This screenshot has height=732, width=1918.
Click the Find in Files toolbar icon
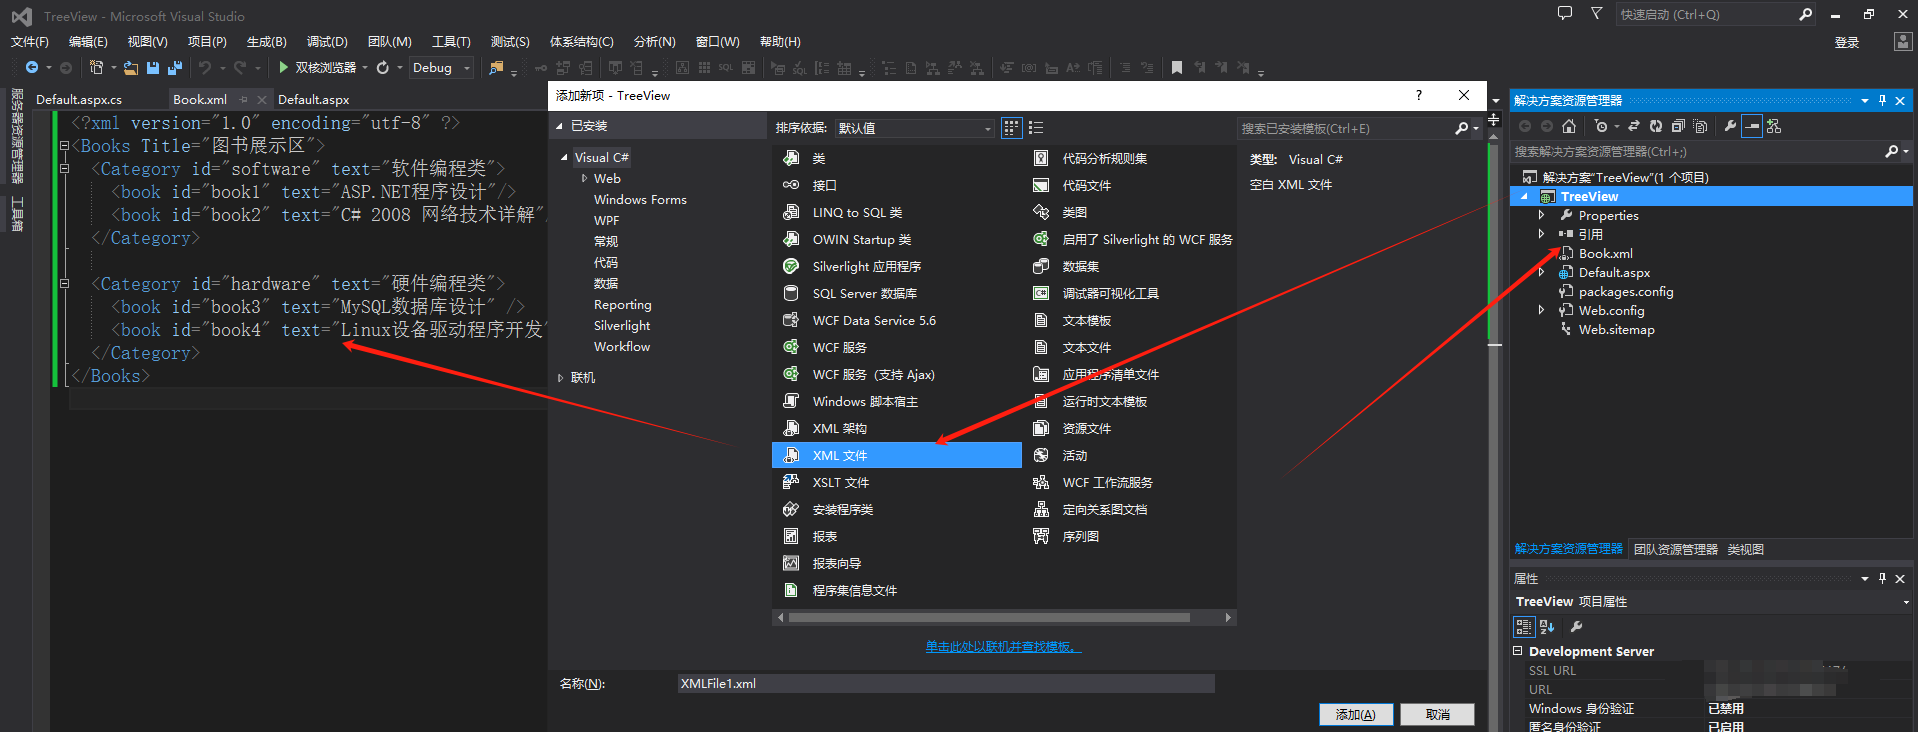pyautogui.click(x=496, y=68)
